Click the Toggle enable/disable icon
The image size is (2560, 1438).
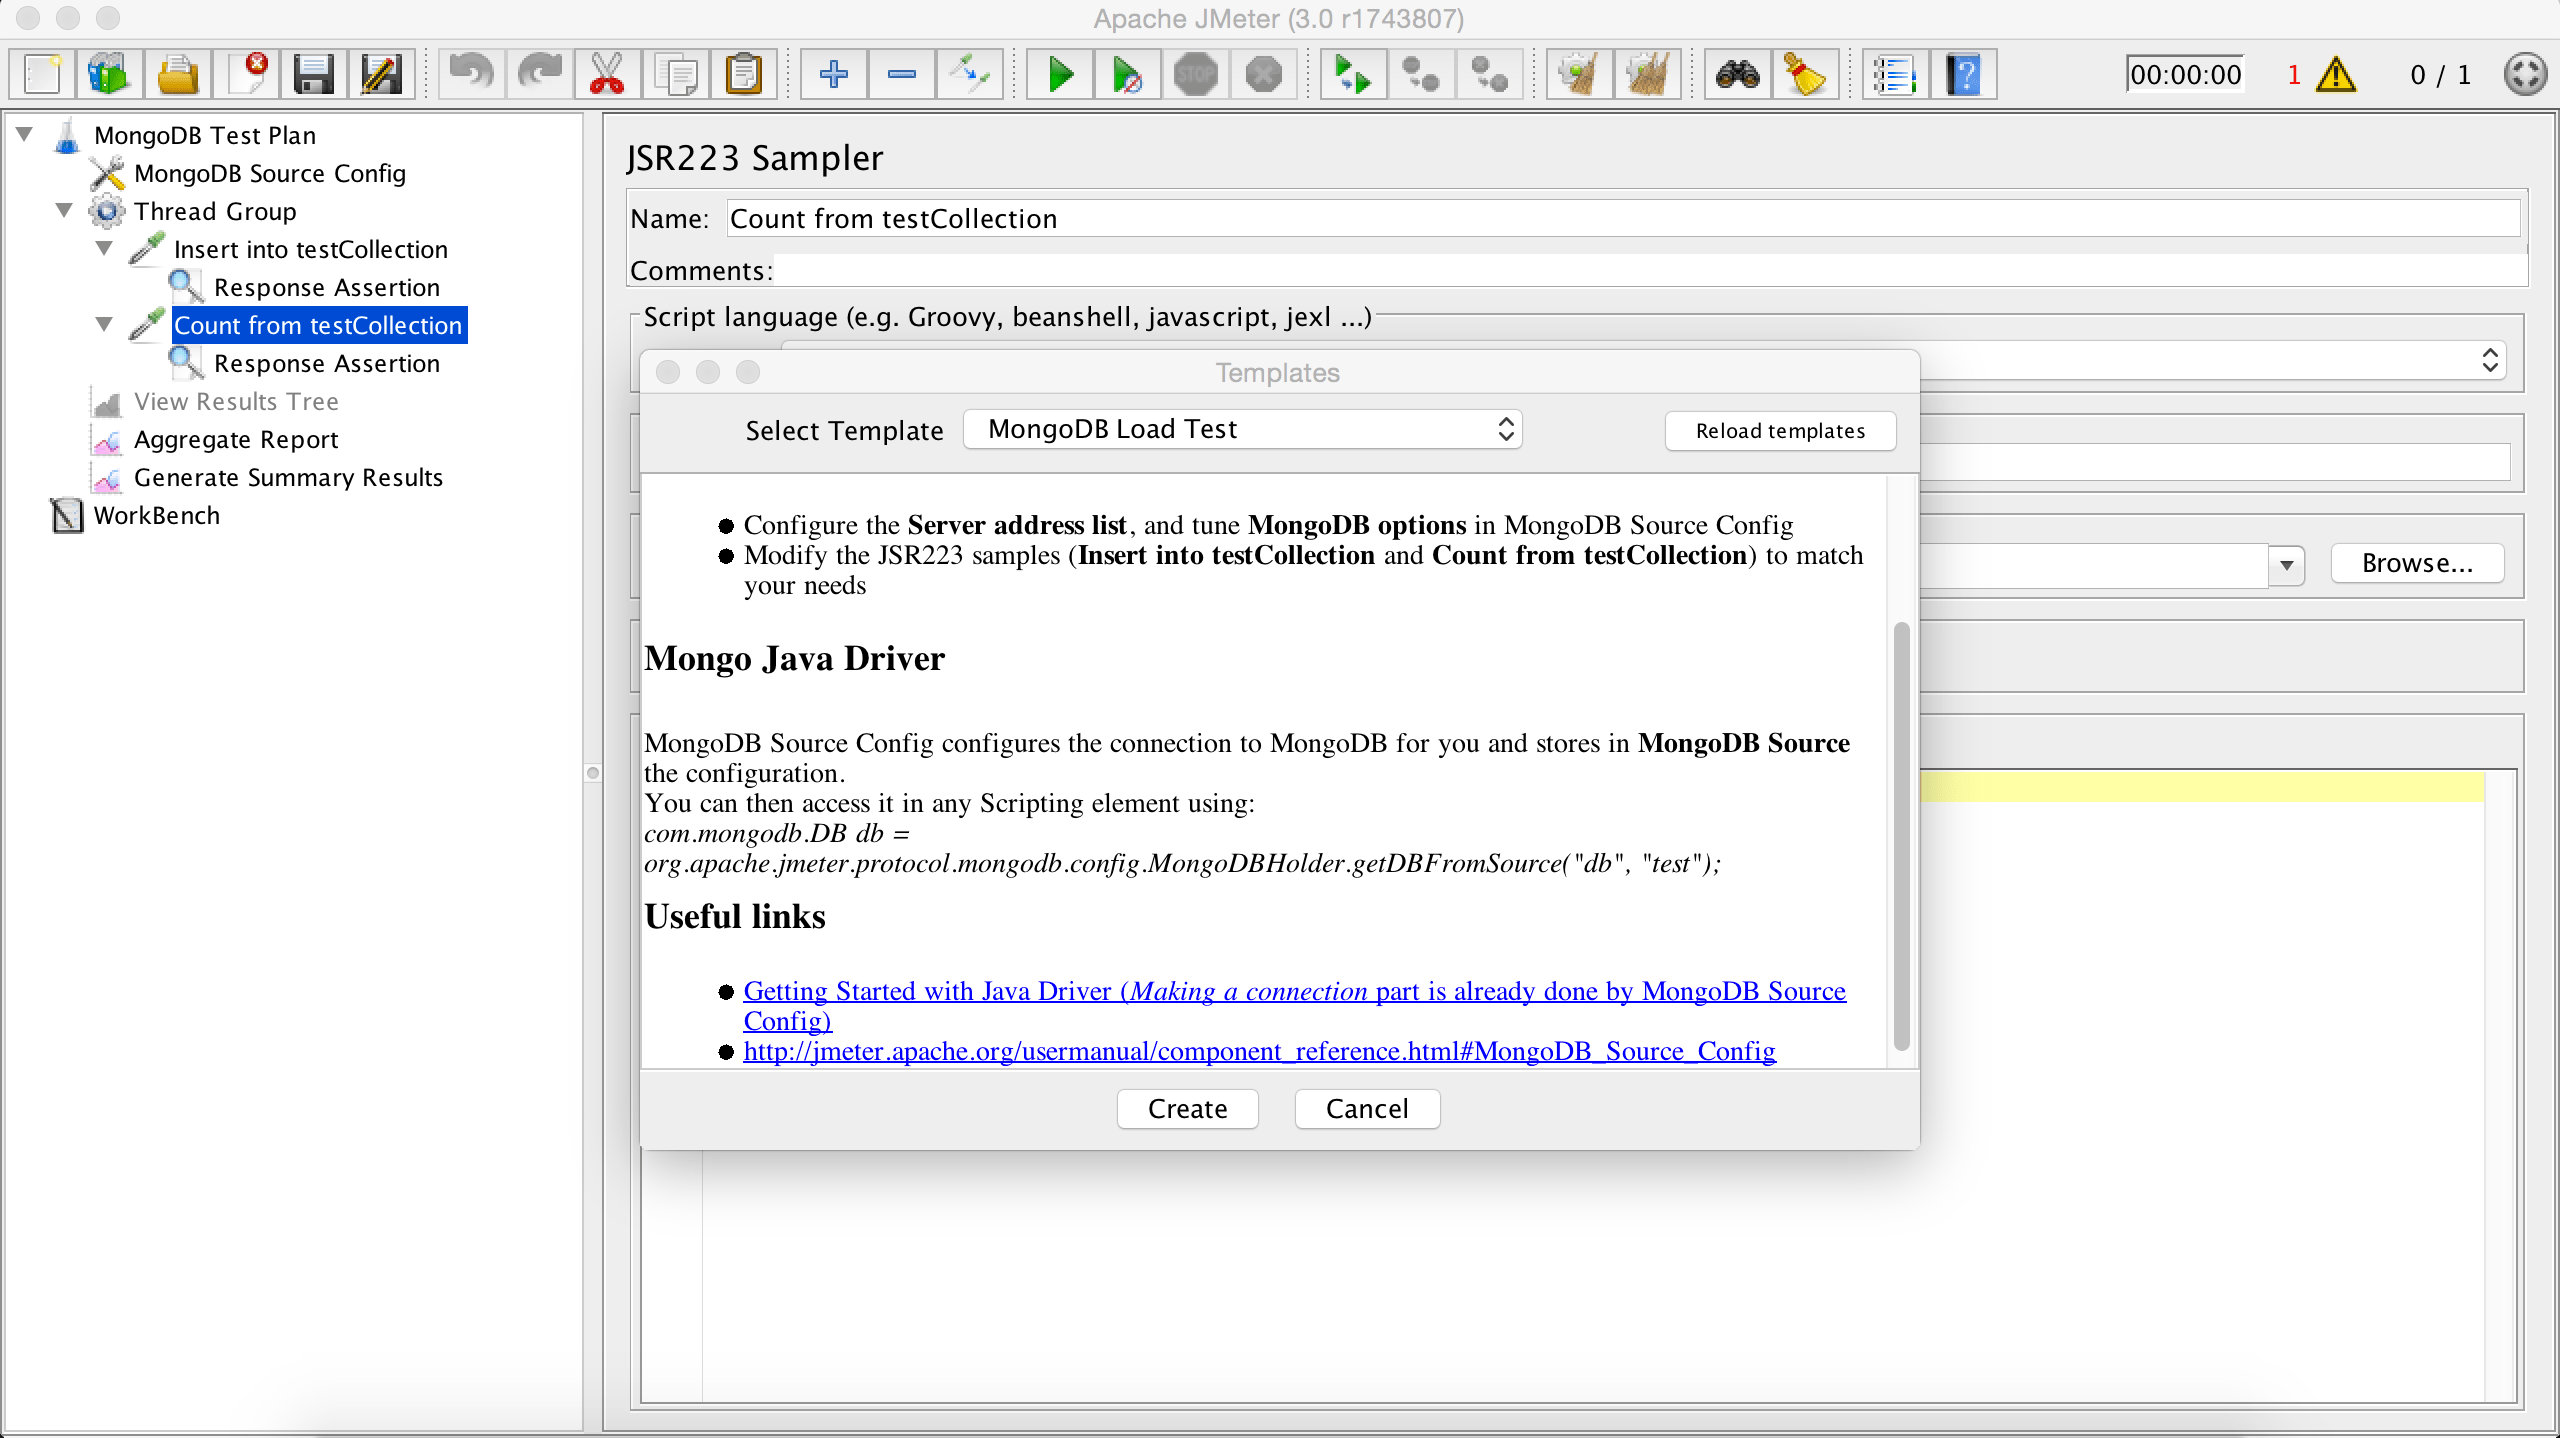click(x=969, y=75)
